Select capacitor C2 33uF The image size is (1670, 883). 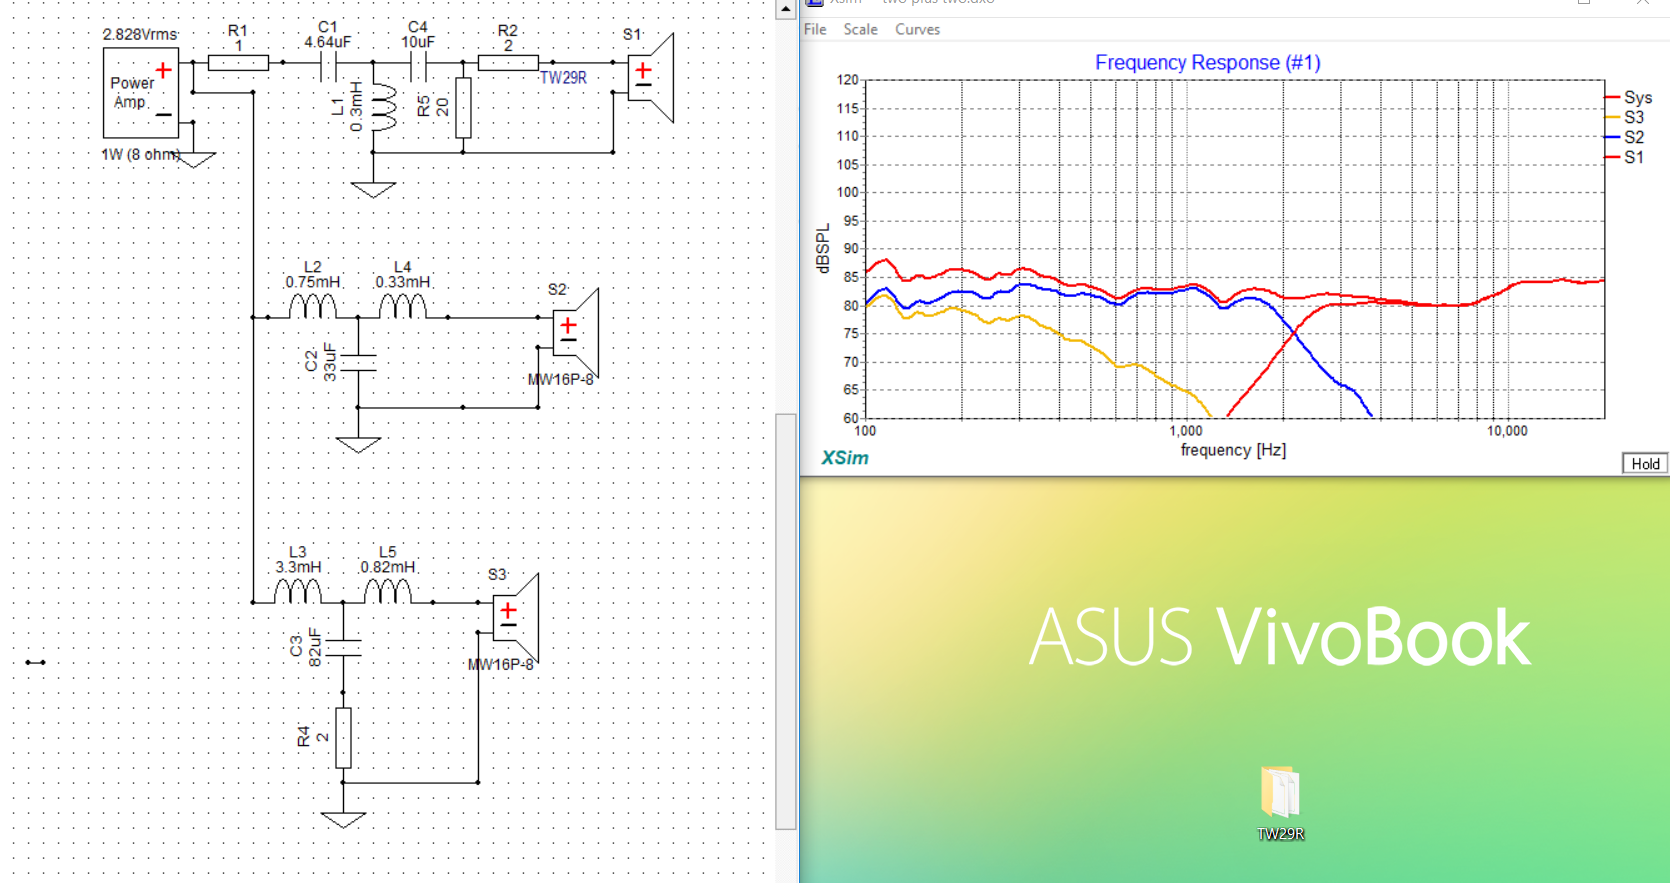(358, 363)
